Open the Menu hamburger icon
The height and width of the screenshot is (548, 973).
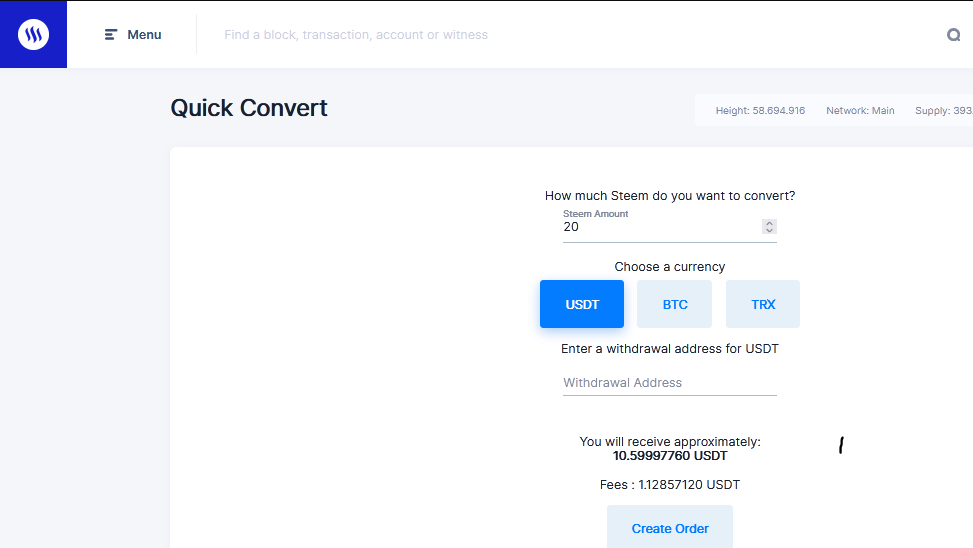(110, 35)
